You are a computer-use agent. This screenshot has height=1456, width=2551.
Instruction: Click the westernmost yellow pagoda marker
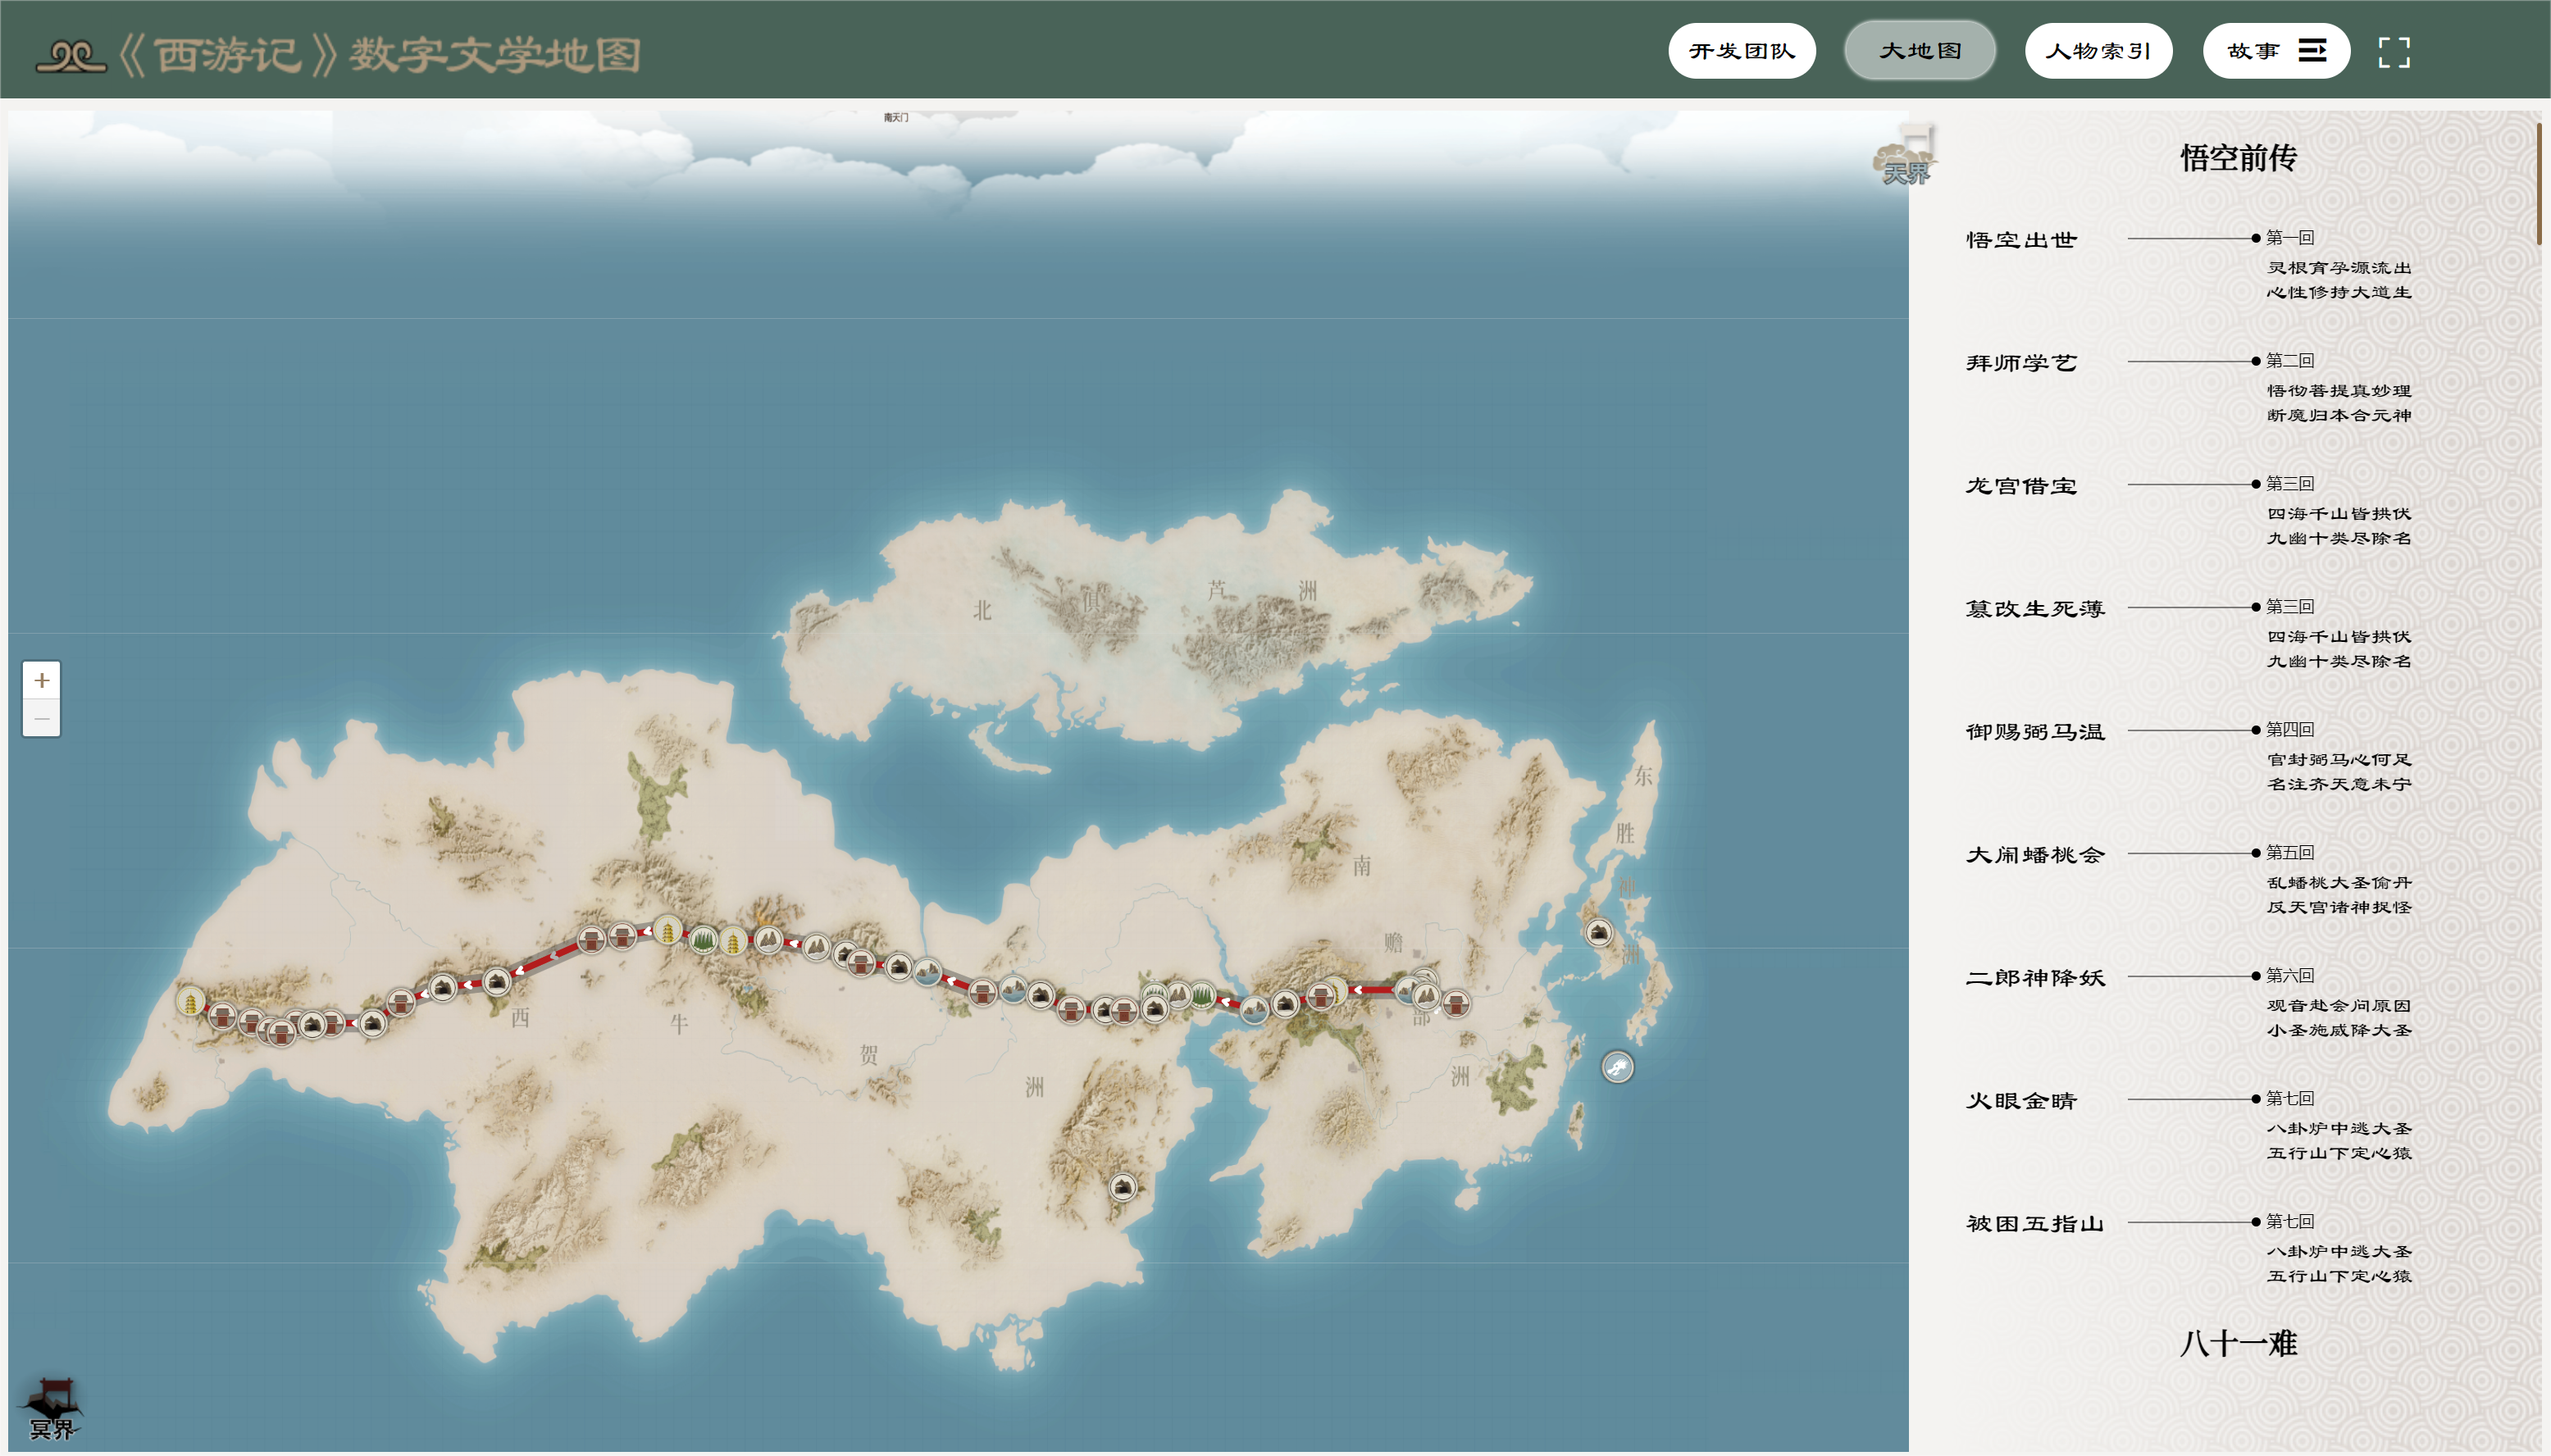[190, 1000]
